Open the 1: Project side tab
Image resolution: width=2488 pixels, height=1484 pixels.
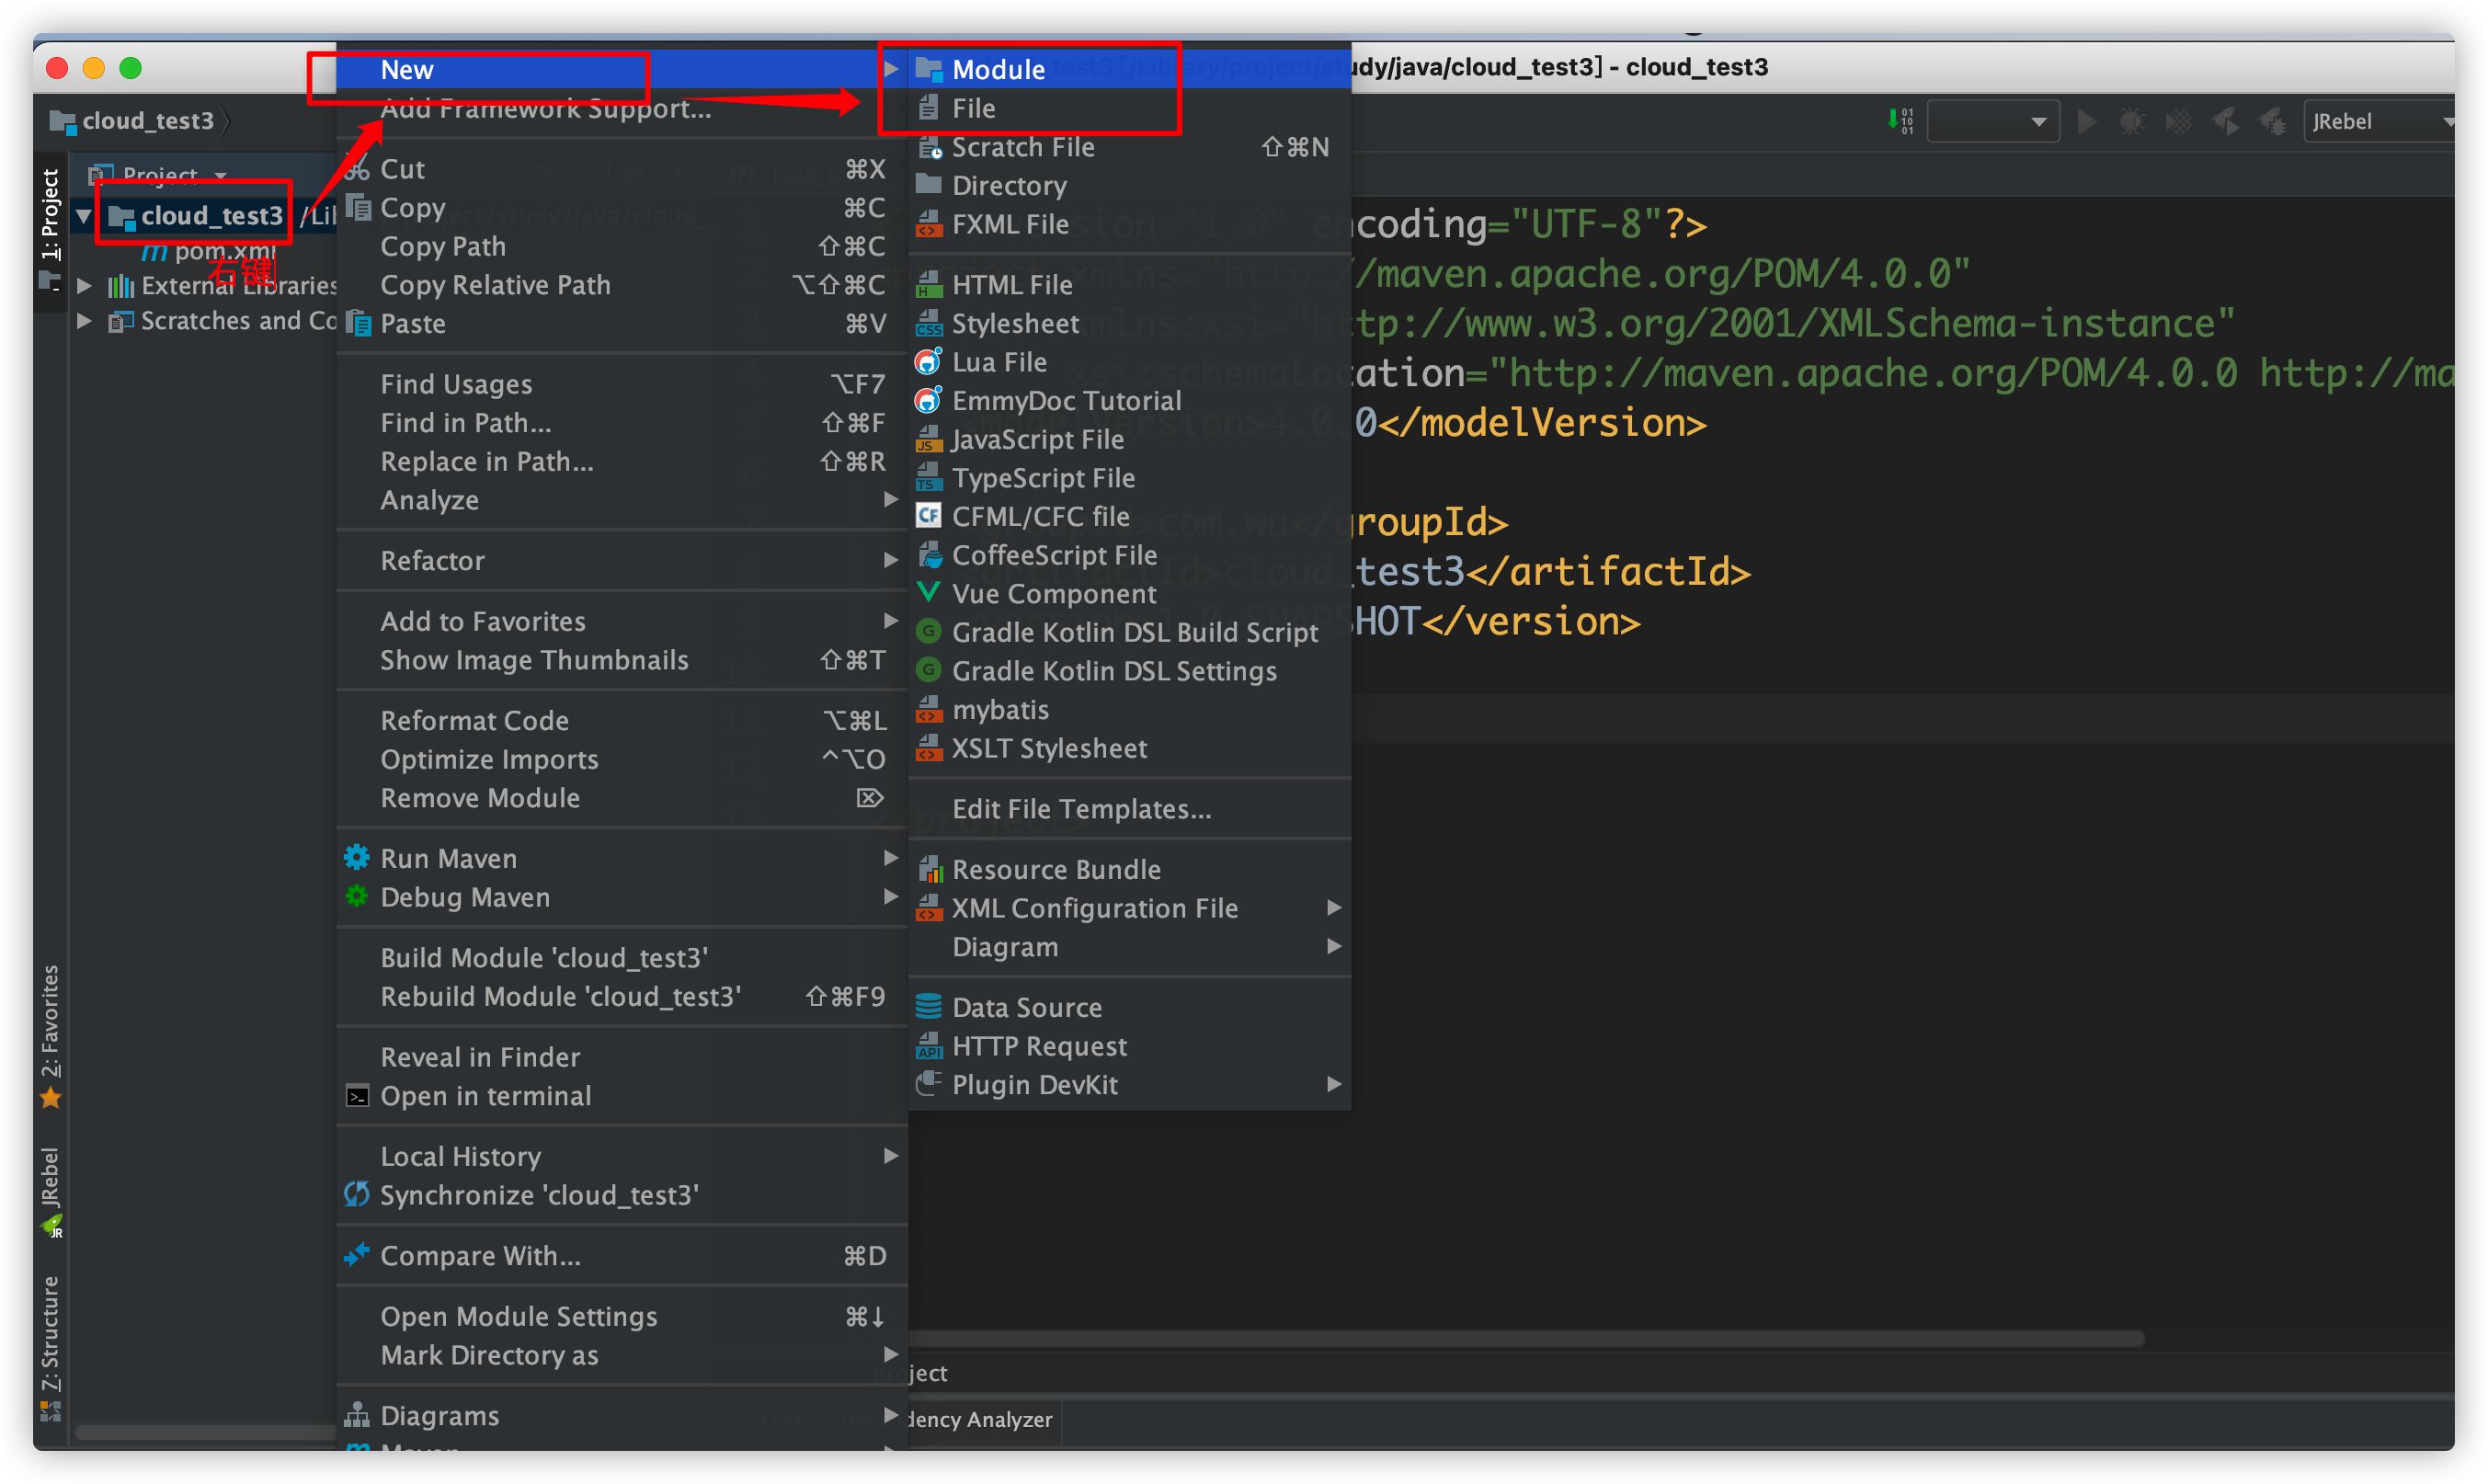[50, 229]
